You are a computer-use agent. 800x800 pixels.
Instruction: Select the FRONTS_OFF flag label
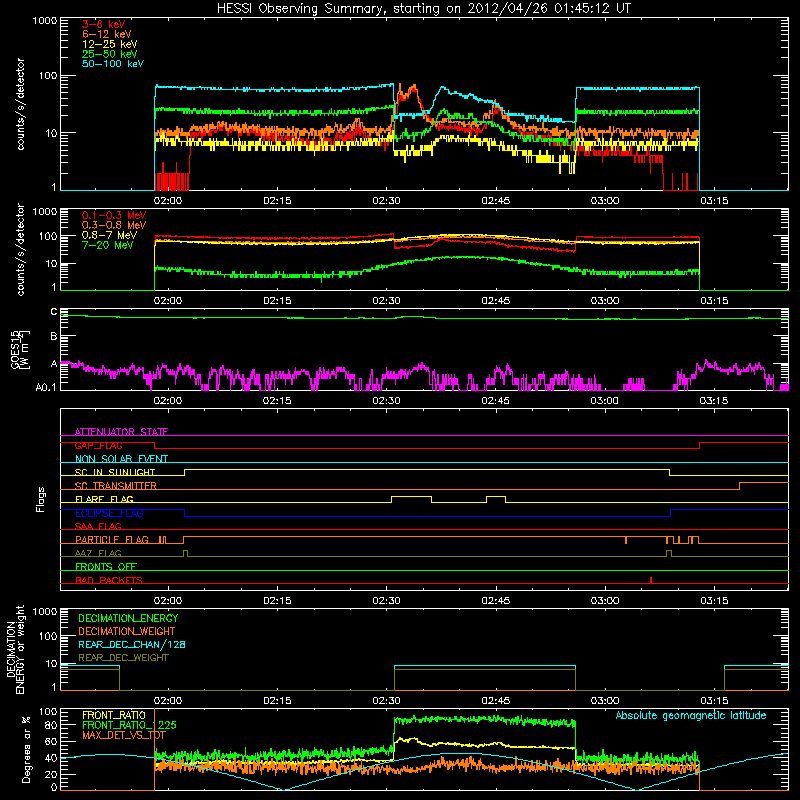(x=106, y=567)
